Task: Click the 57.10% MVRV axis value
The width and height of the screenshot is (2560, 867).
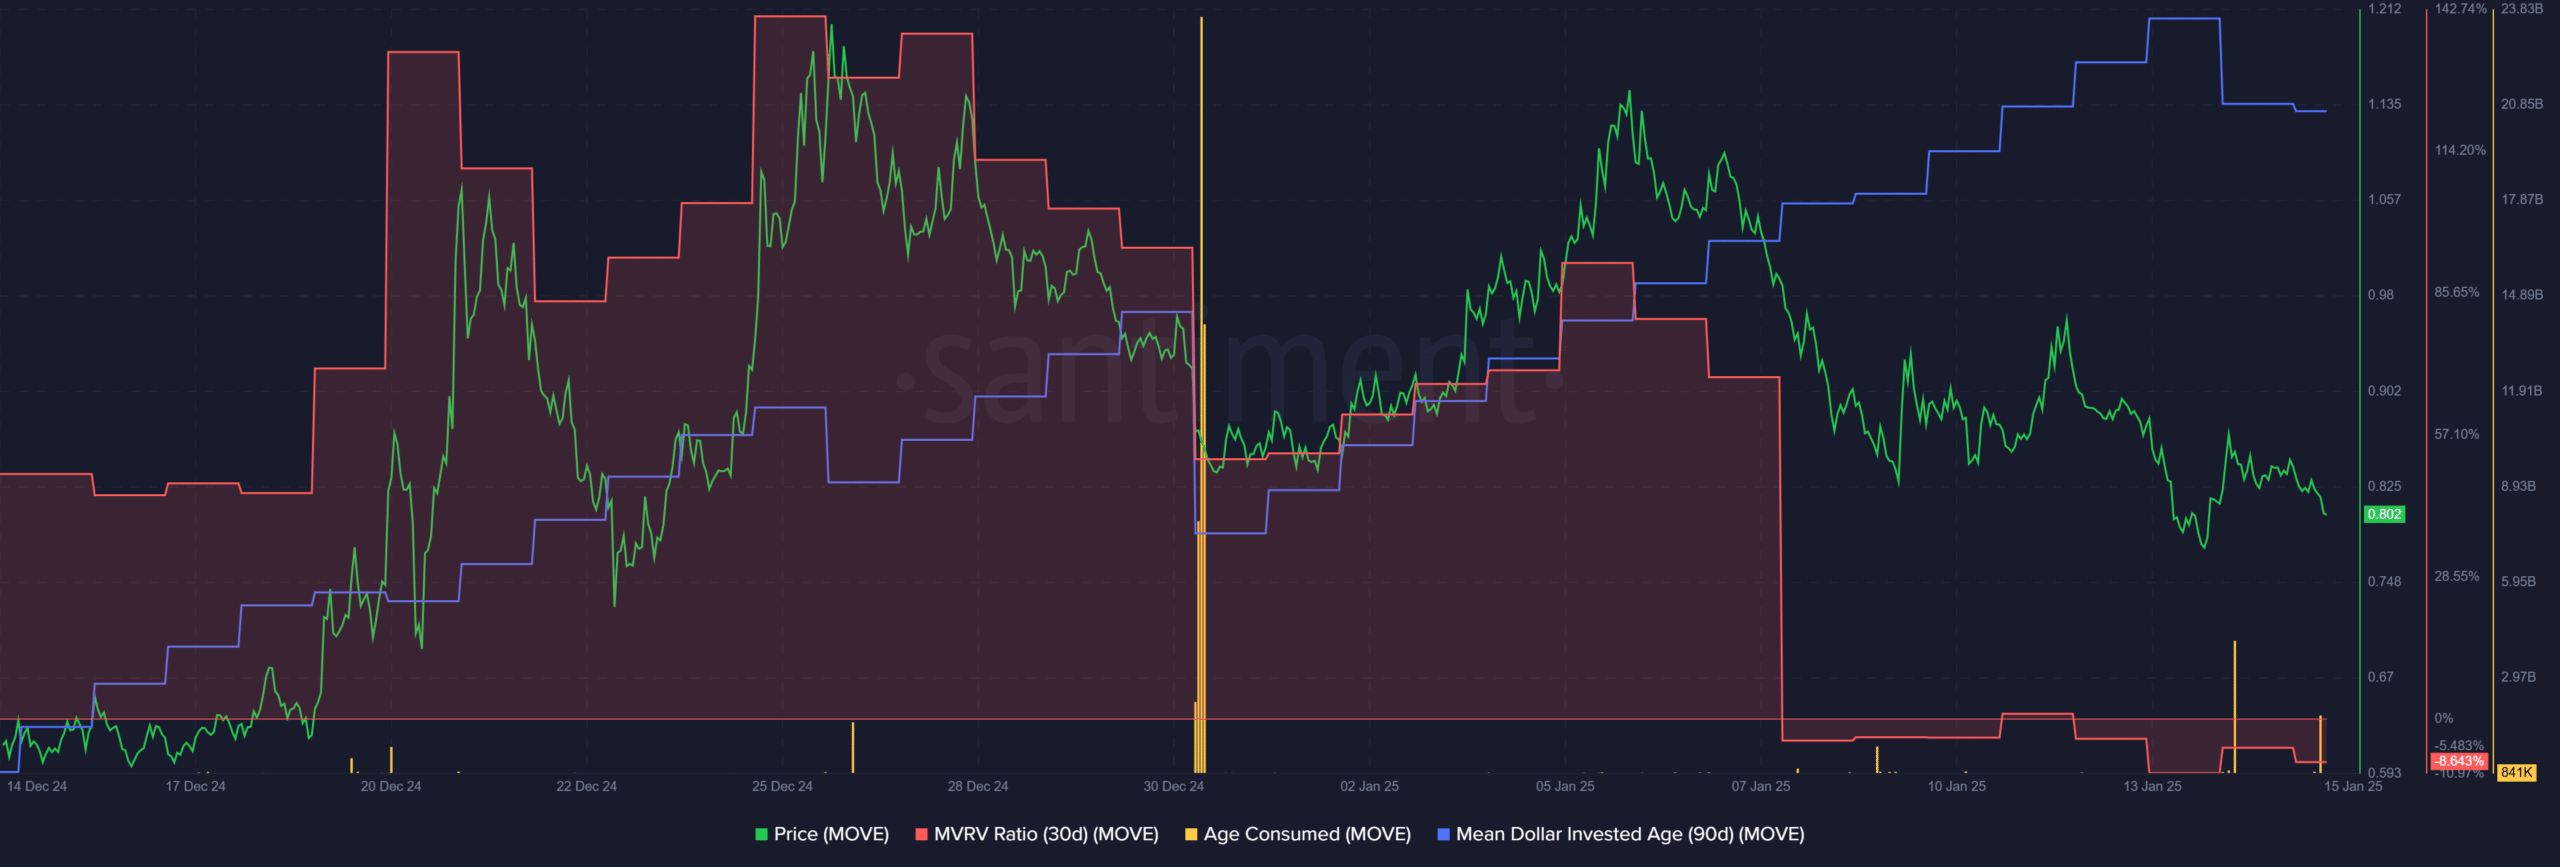Action: [2457, 434]
